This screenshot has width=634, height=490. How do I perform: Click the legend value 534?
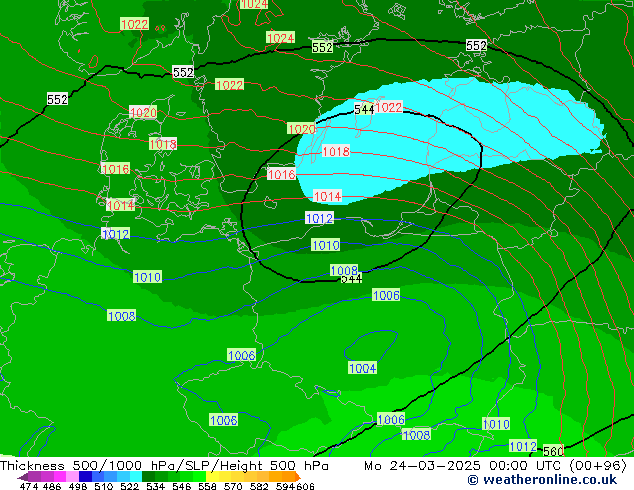point(155,486)
